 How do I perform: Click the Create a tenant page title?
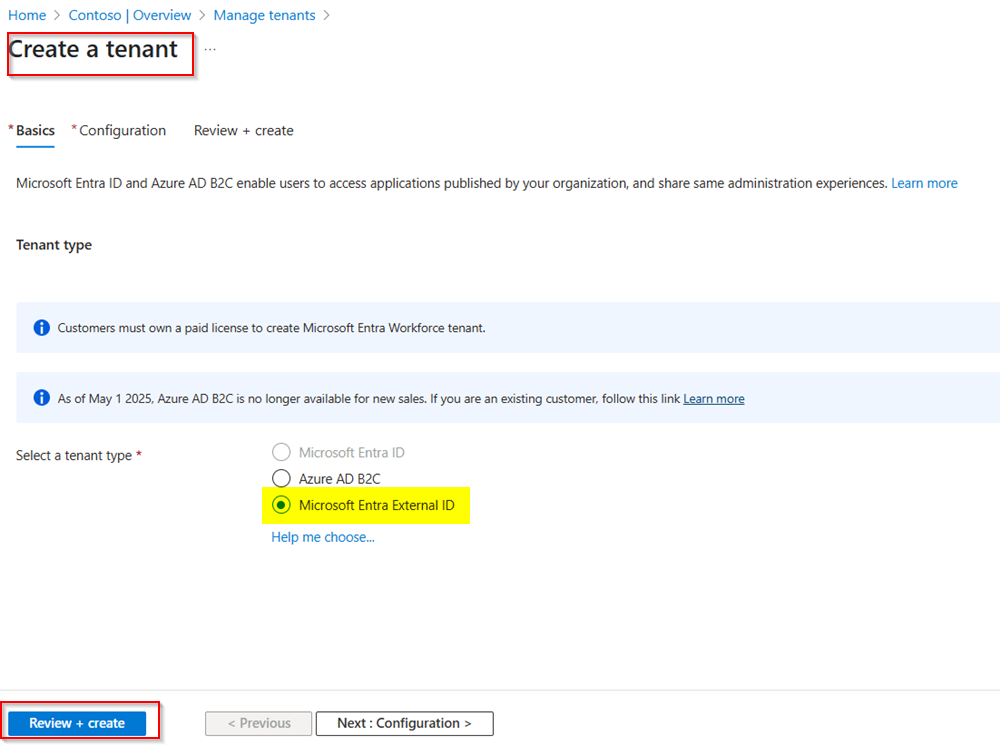tap(98, 49)
